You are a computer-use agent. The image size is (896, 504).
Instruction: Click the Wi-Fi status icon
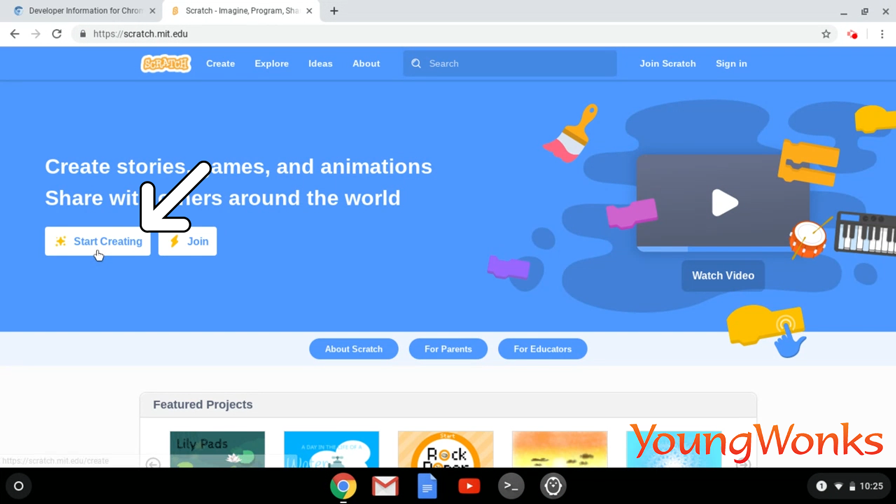(x=838, y=486)
